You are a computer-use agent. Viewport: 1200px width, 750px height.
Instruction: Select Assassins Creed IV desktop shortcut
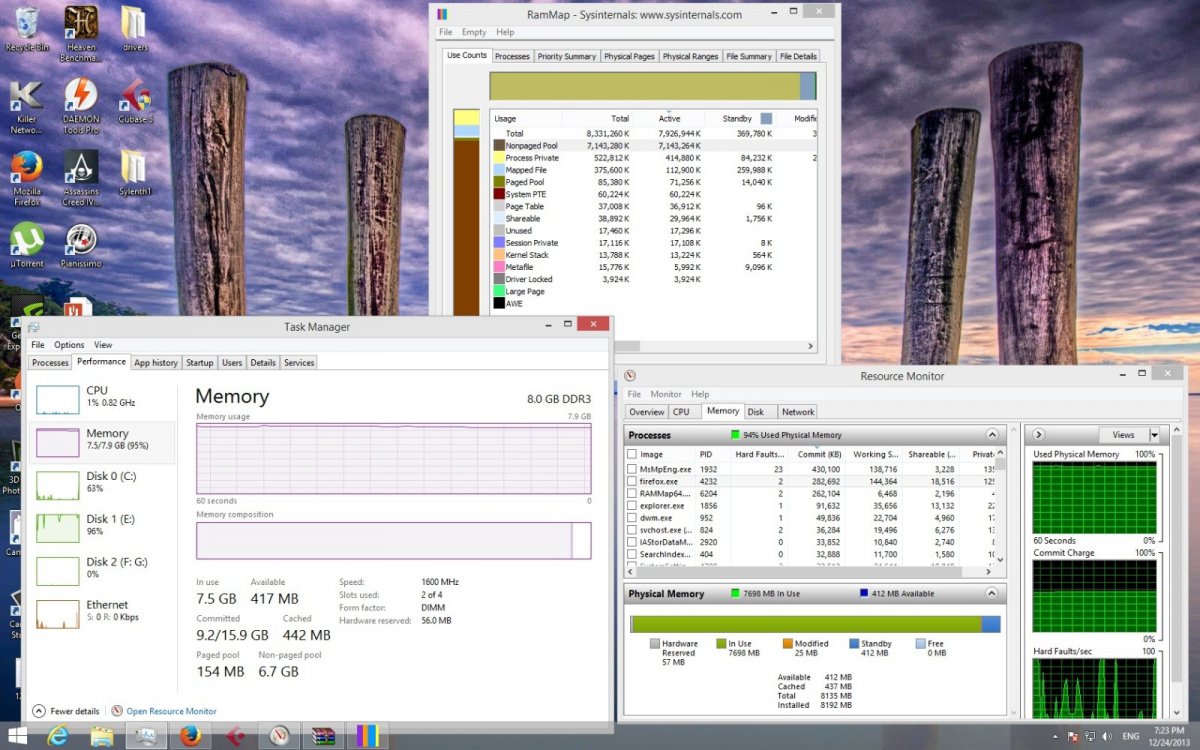click(81, 179)
